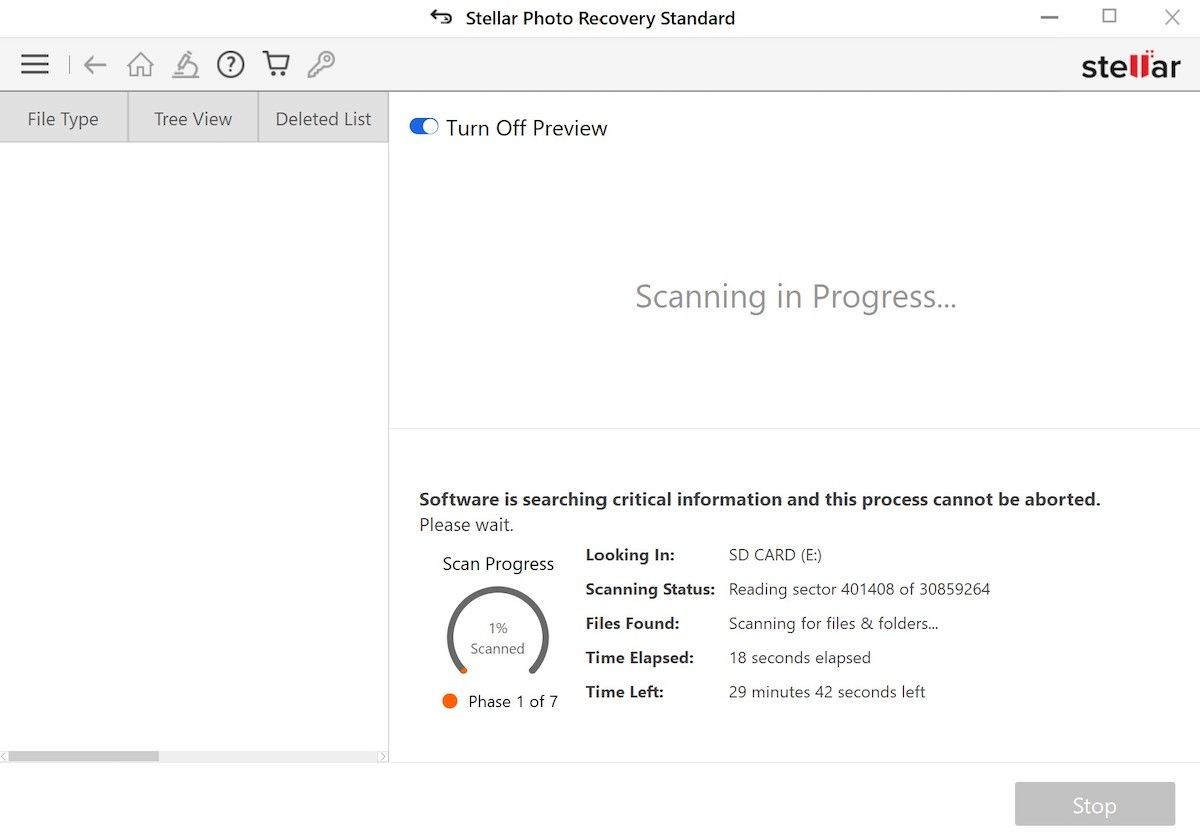Click the "Files Found:" label
The height and width of the screenshot is (836, 1200).
tap(633, 623)
